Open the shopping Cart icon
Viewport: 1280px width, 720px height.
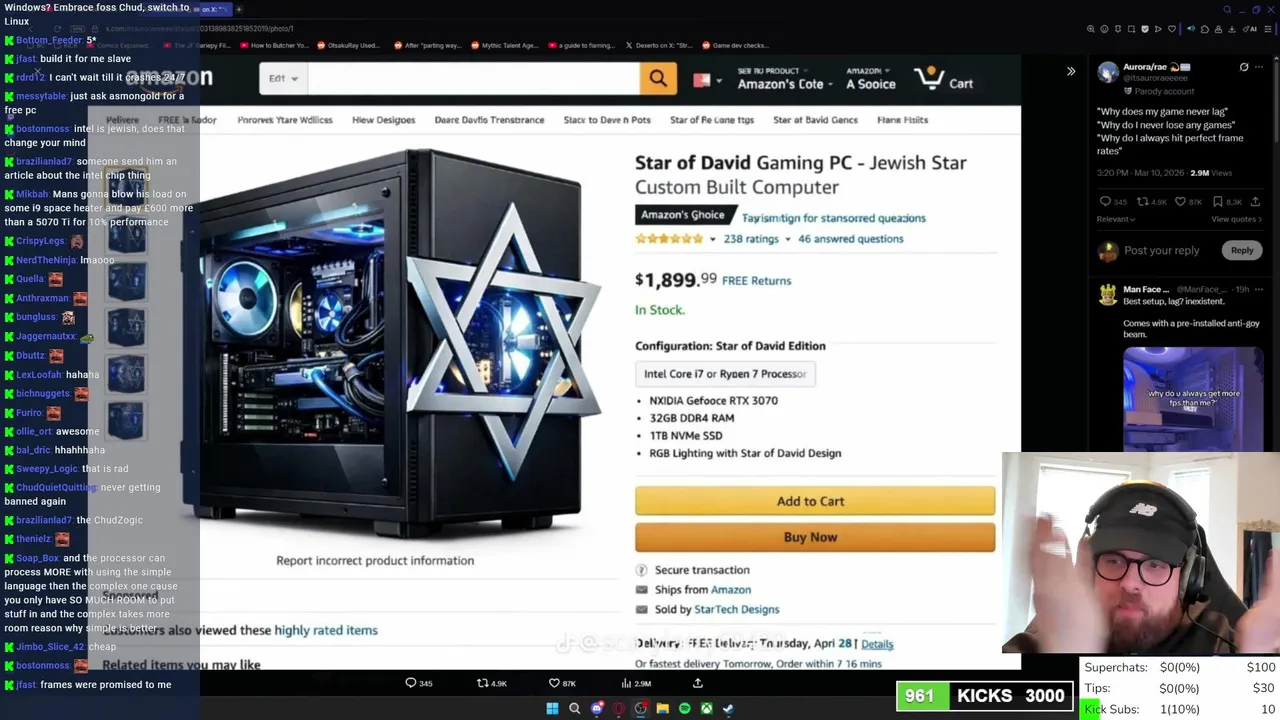tap(944, 79)
